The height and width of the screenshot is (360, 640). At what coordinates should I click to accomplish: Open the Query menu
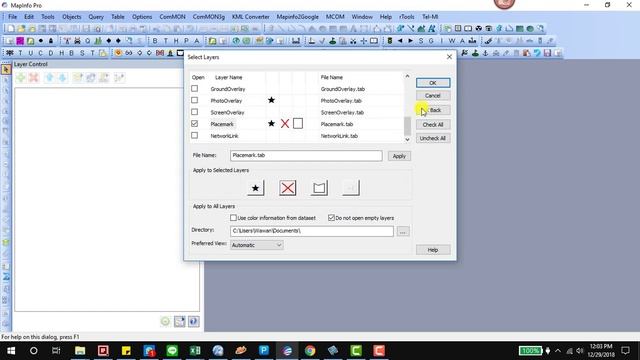96,17
